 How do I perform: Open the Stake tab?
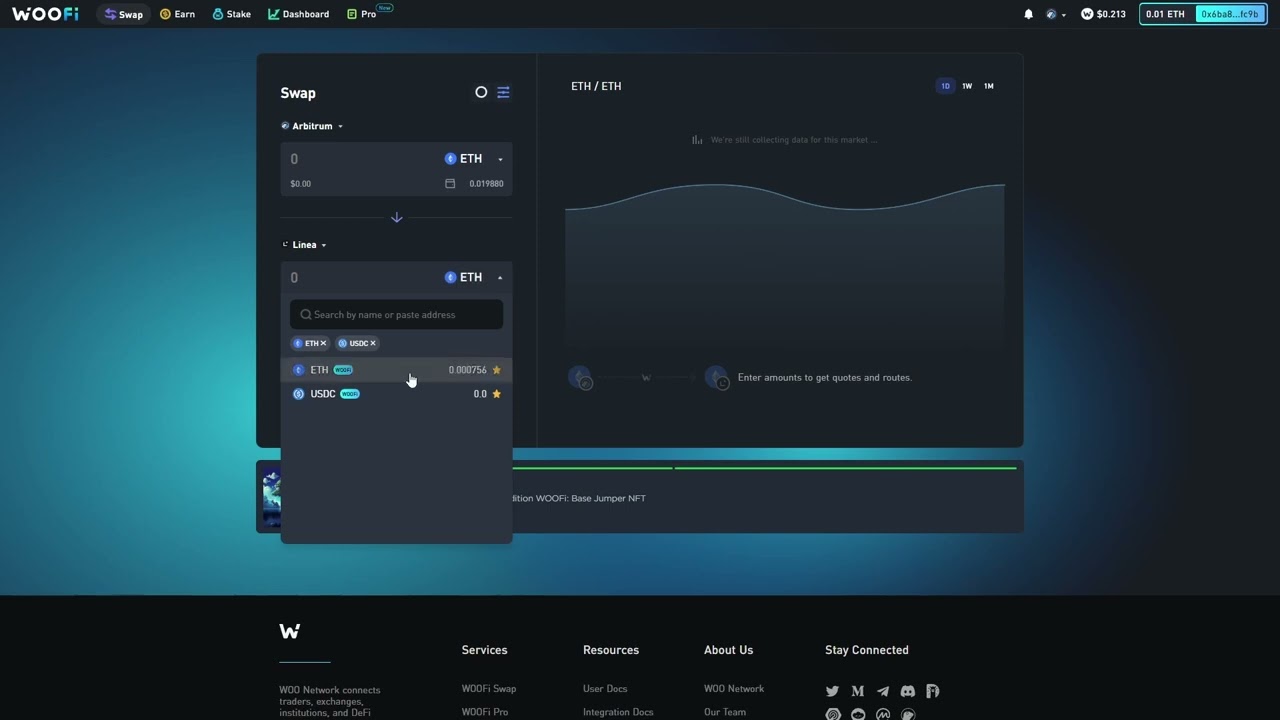pos(231,14)
